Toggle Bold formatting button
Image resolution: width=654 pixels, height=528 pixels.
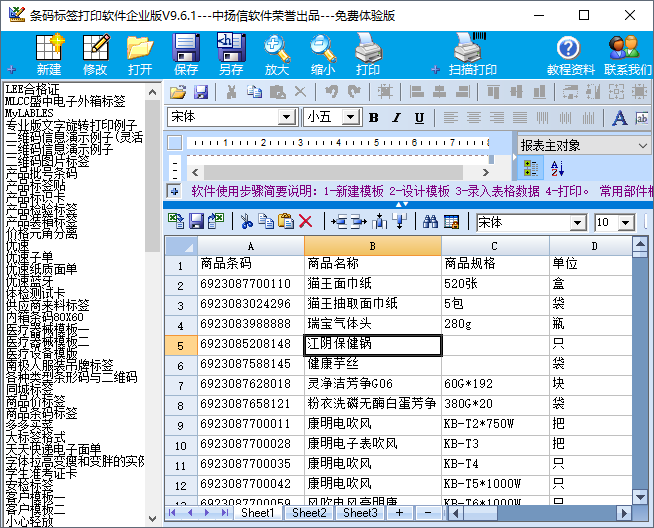374,118
